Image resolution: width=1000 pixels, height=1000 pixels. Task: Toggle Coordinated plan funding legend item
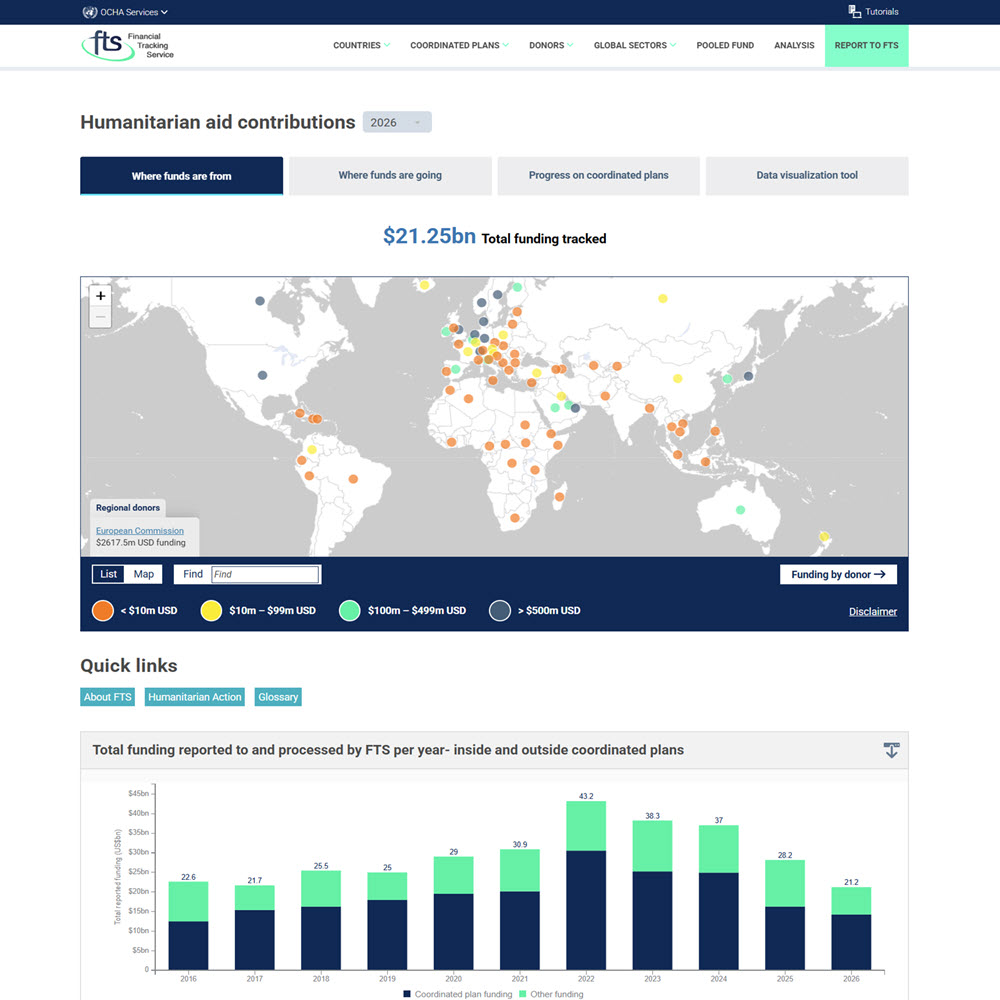457,994
